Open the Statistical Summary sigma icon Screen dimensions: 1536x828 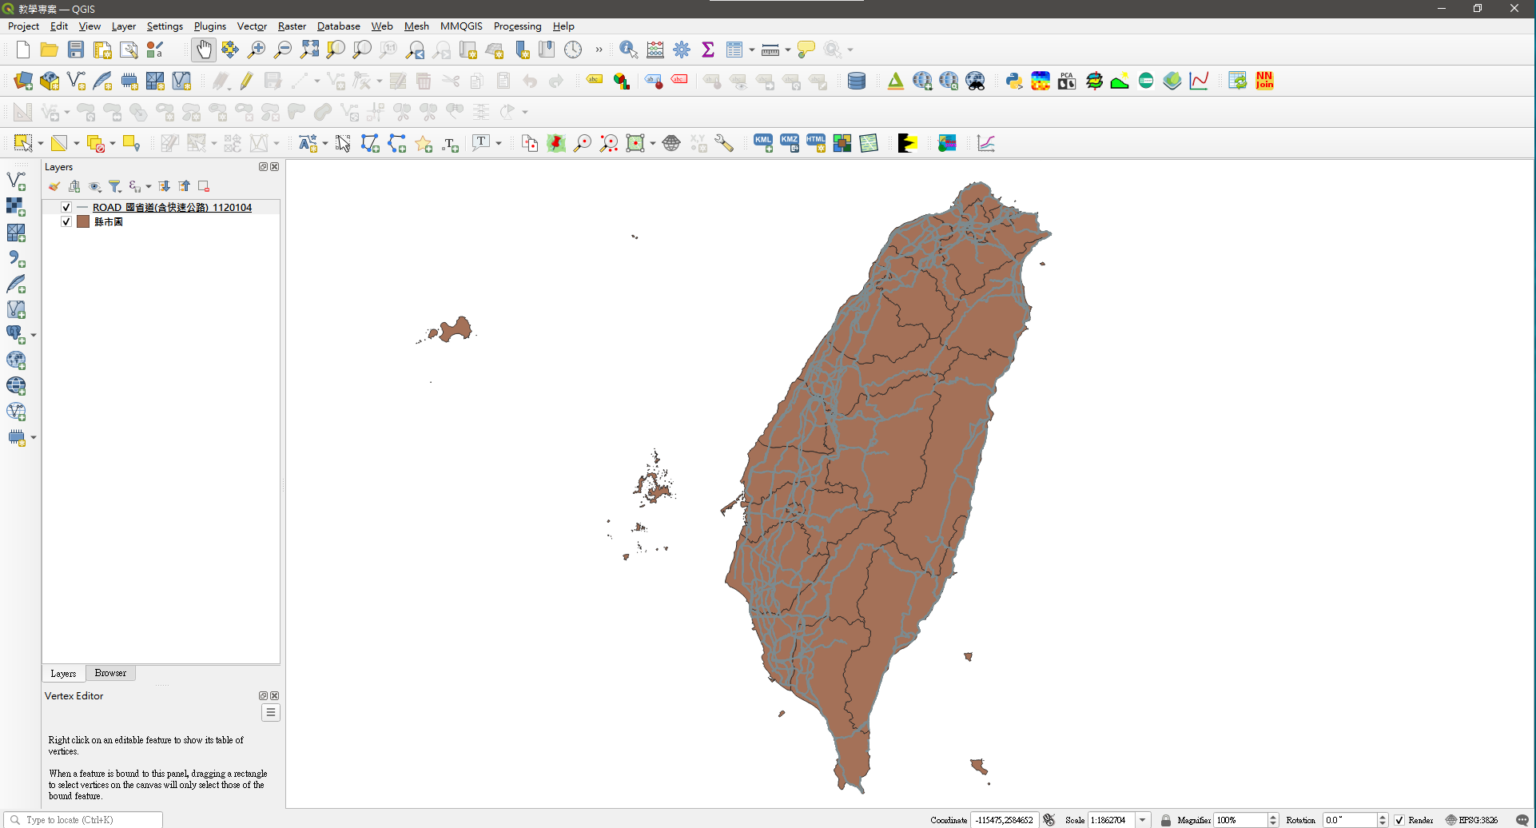pos(708,50)
